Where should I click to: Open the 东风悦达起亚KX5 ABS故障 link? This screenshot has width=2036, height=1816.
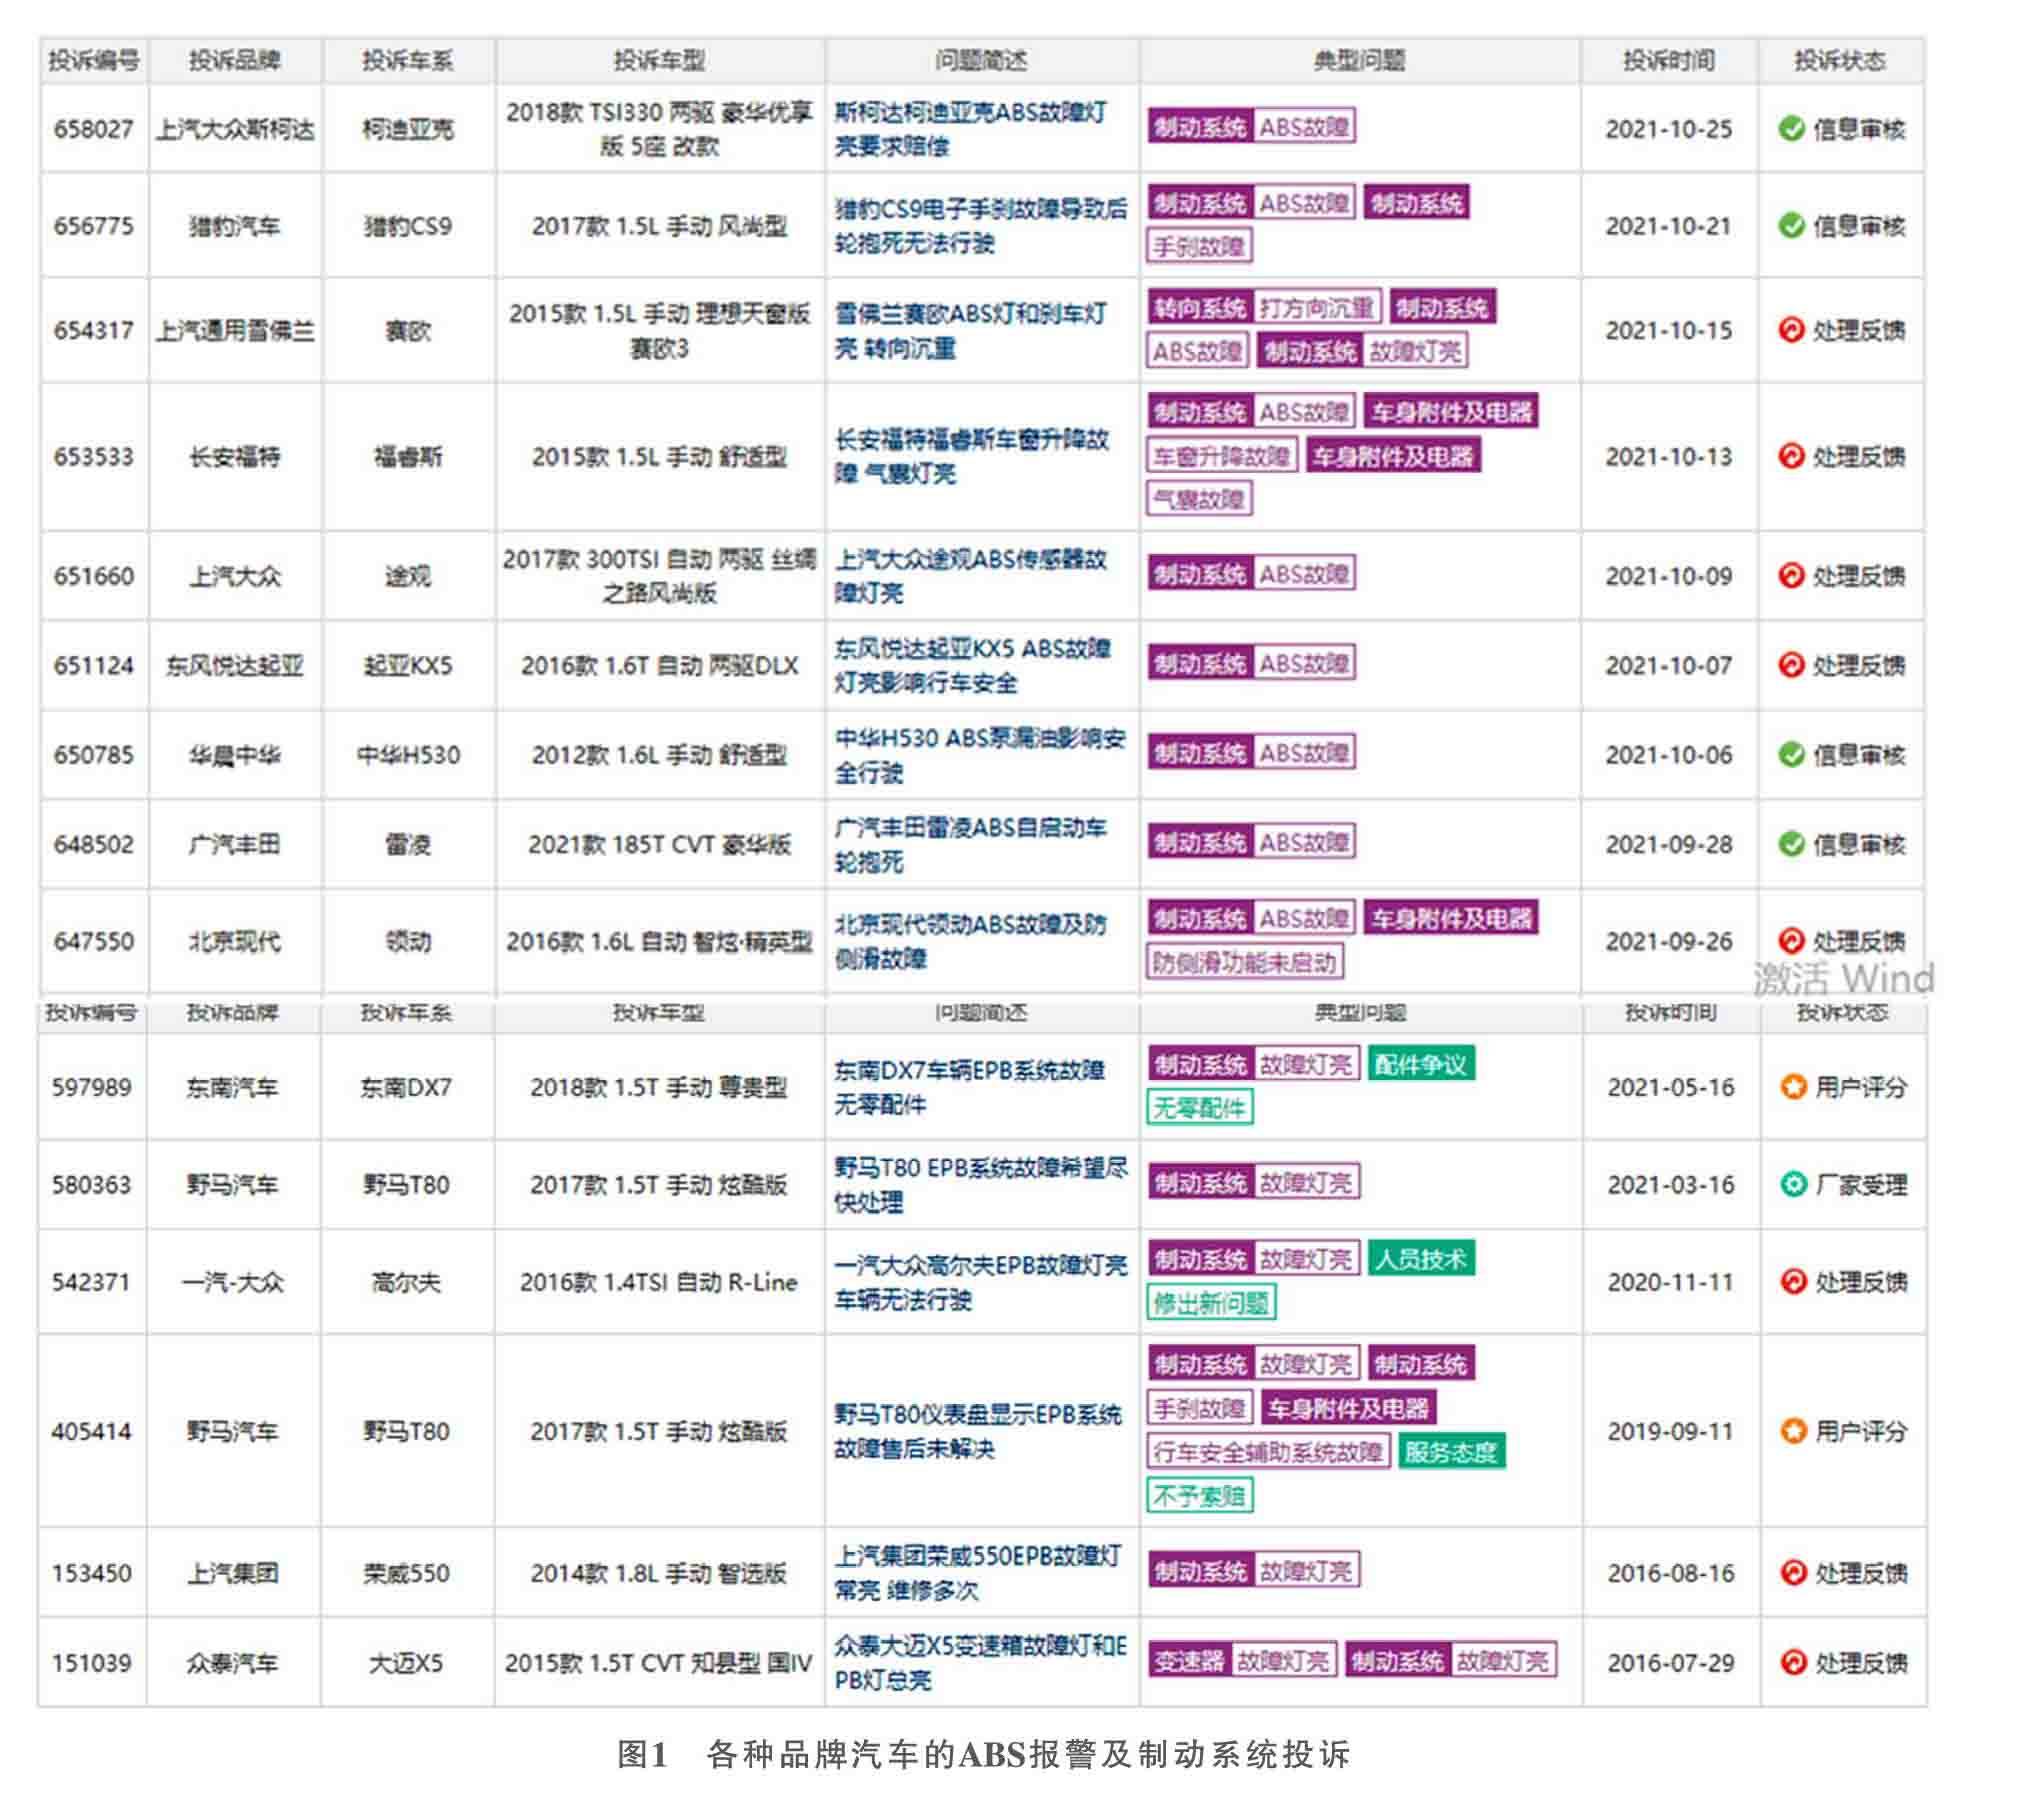click(x=973, y=666)
